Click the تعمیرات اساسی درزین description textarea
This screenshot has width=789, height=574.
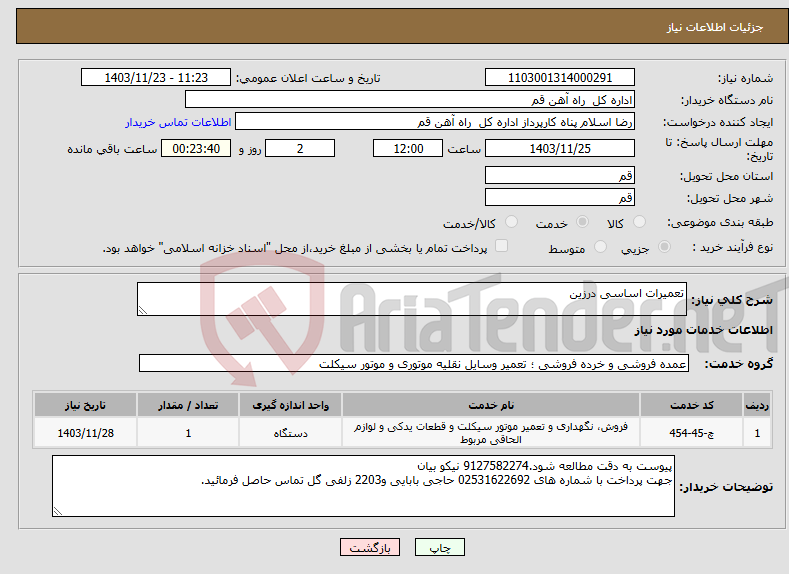pyautogui.click(x=412, y=299)
